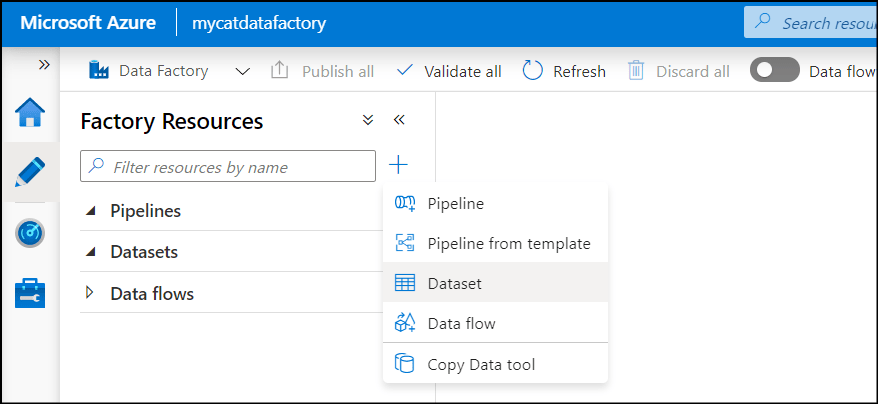Click the Publish all button

[x=322, y=71]
